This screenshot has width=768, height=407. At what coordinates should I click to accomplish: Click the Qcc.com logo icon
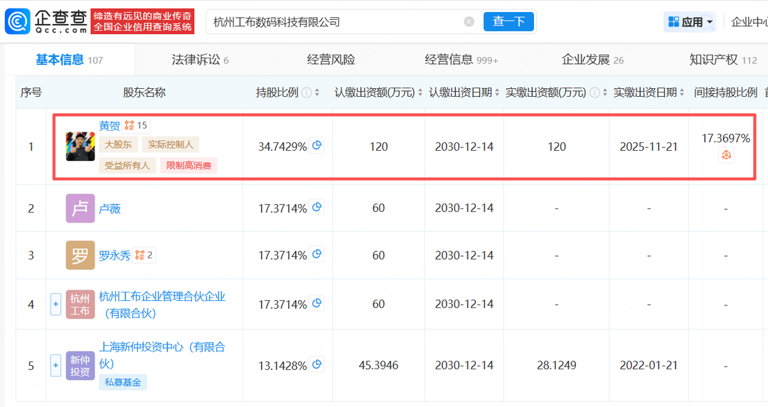tap(18, 22)
